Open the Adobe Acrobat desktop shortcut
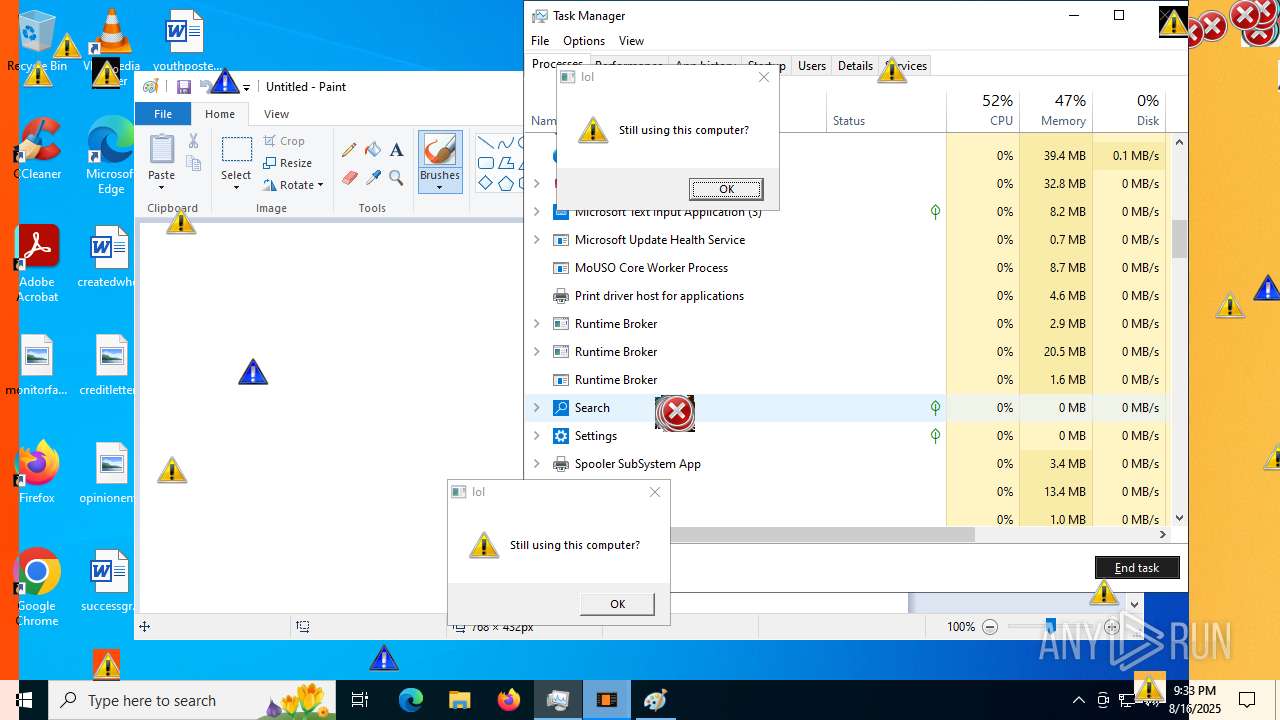 [38, 263]
